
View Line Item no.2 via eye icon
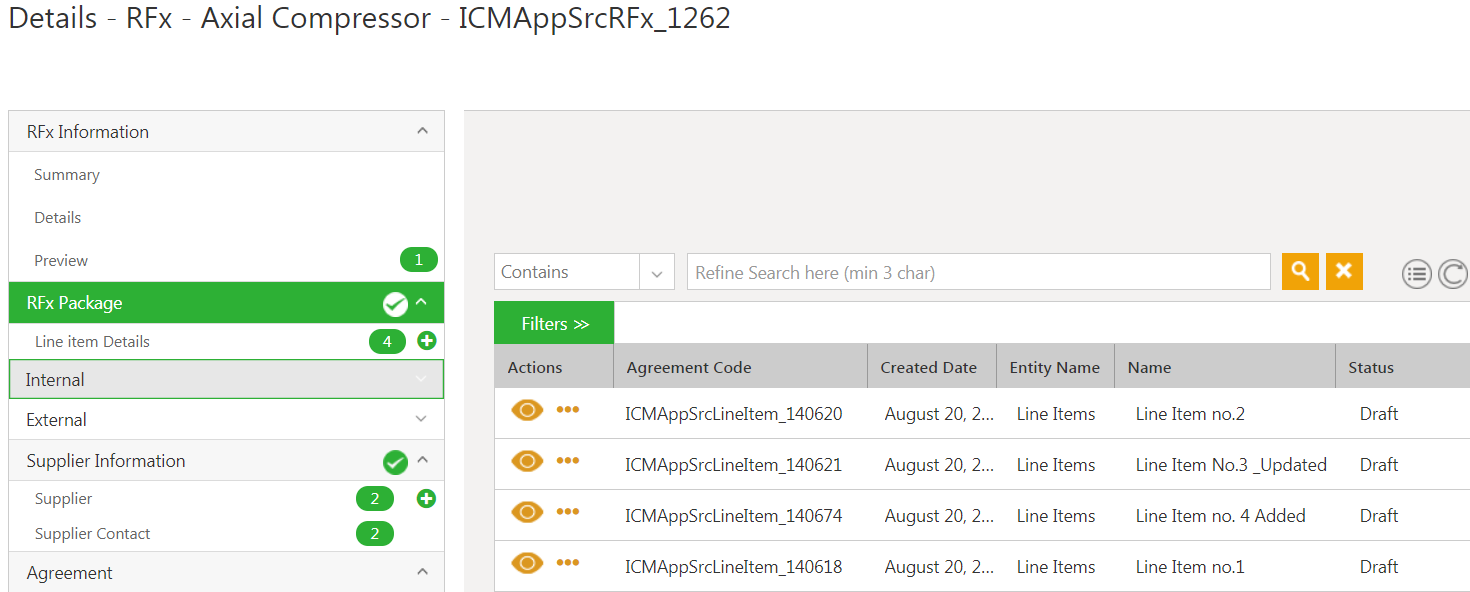527,410
